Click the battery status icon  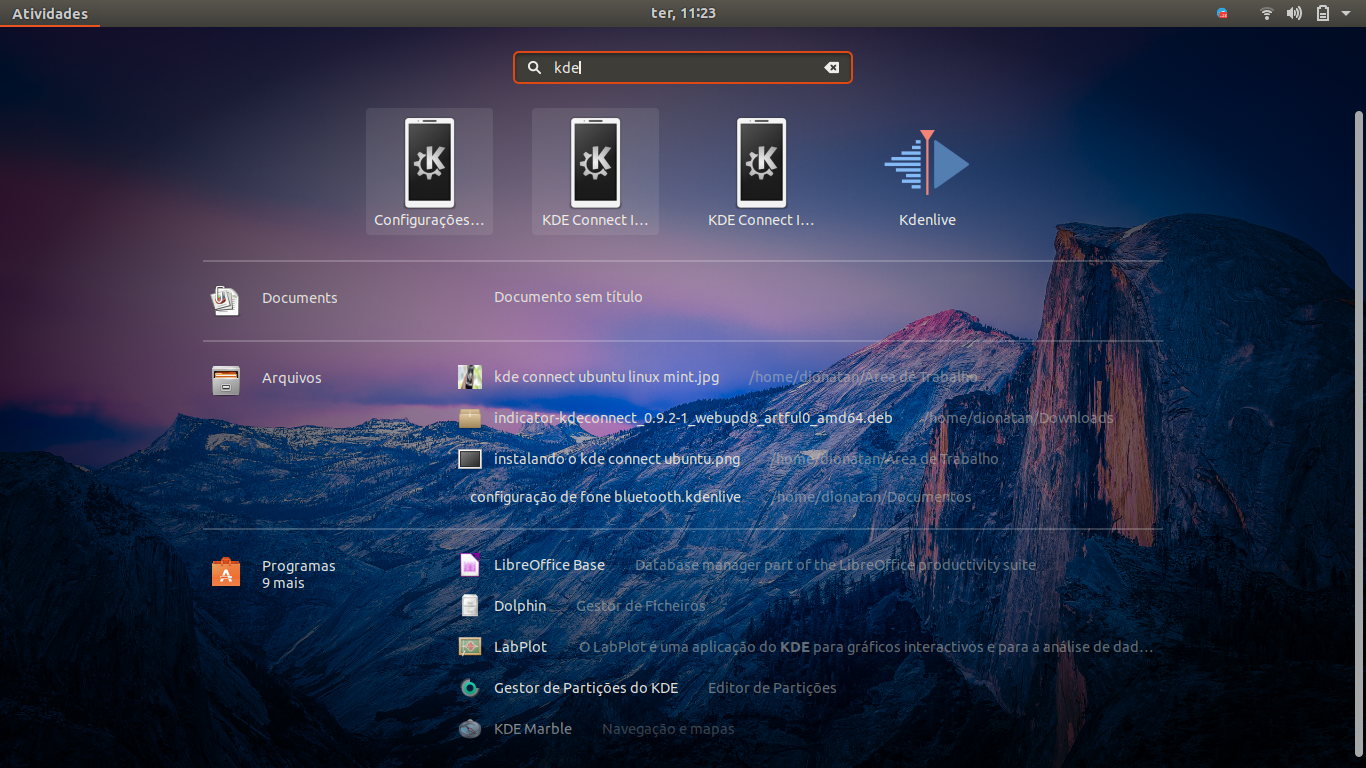[1322, 13]
